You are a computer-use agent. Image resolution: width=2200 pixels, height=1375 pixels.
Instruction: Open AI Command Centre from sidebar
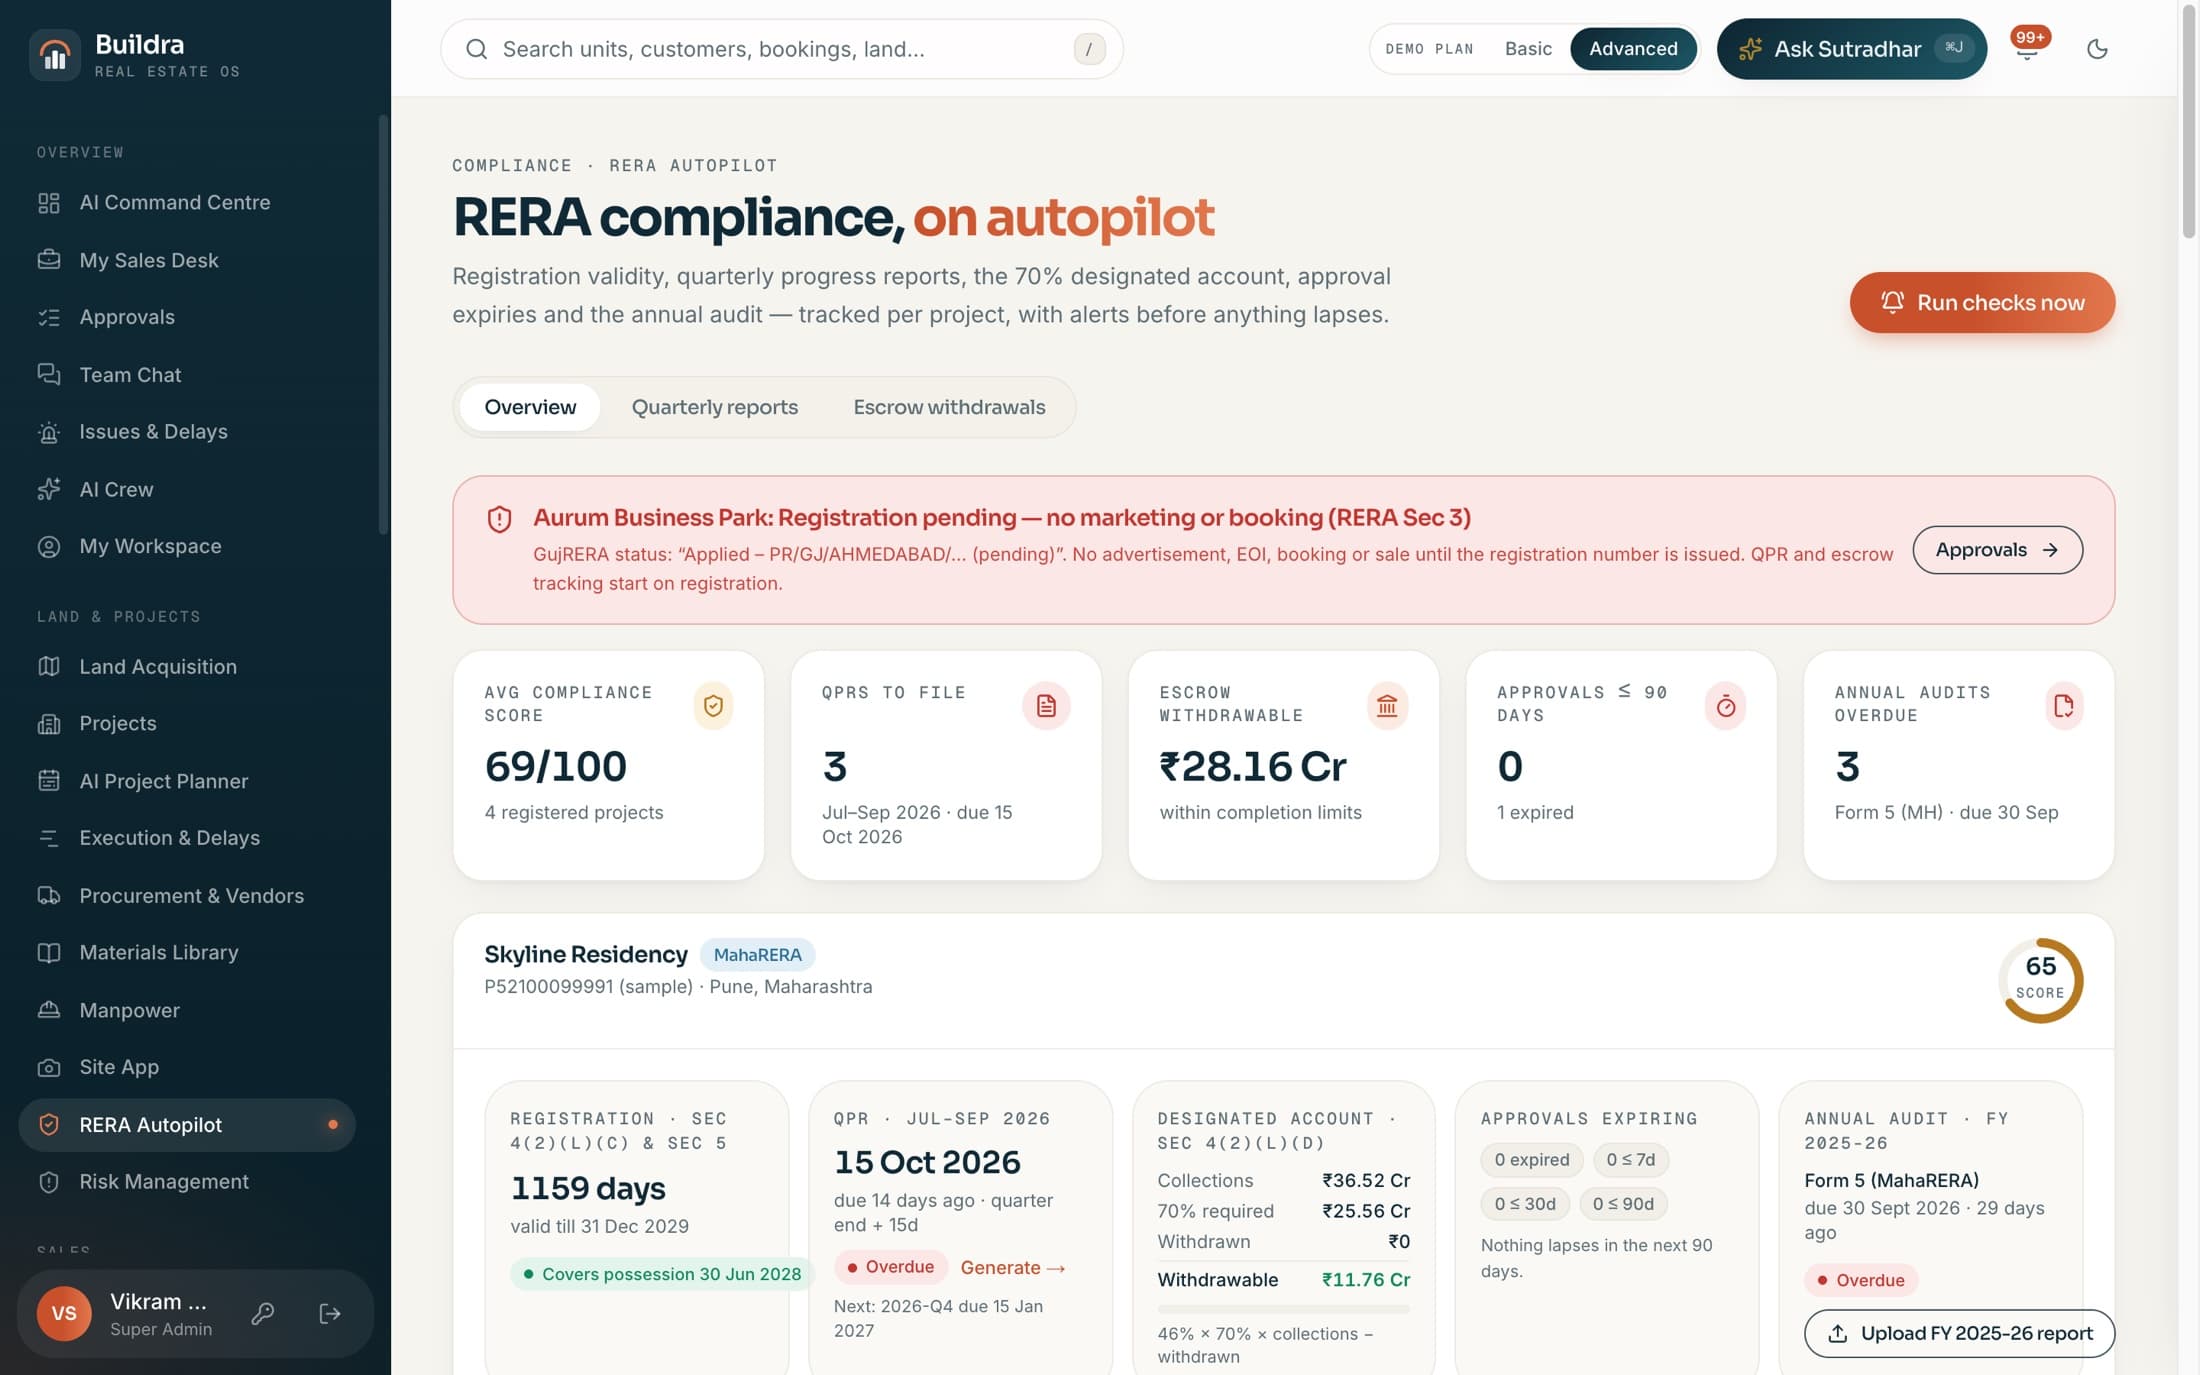187,203
